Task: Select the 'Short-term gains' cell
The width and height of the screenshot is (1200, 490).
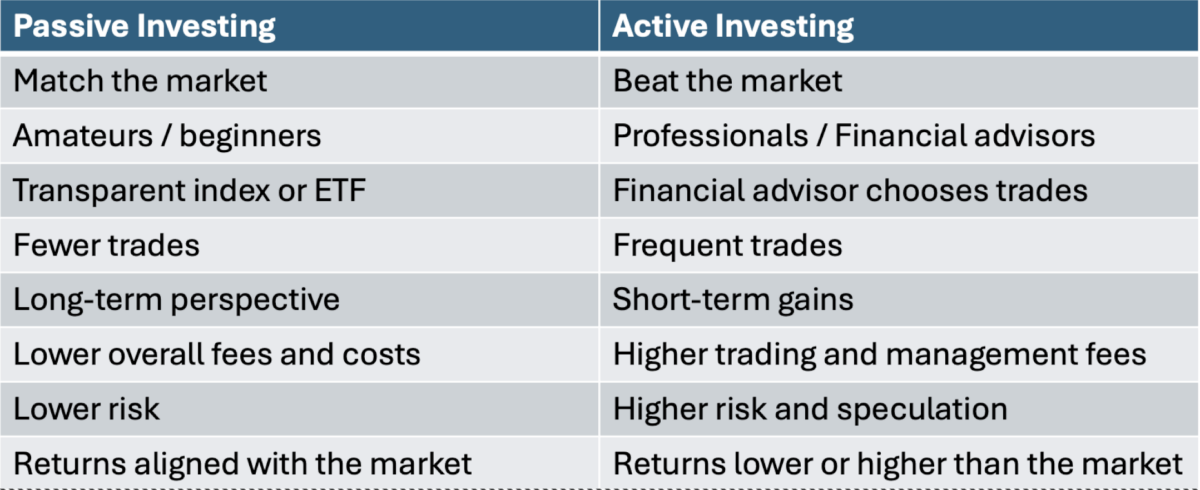Action: (900, 299)
